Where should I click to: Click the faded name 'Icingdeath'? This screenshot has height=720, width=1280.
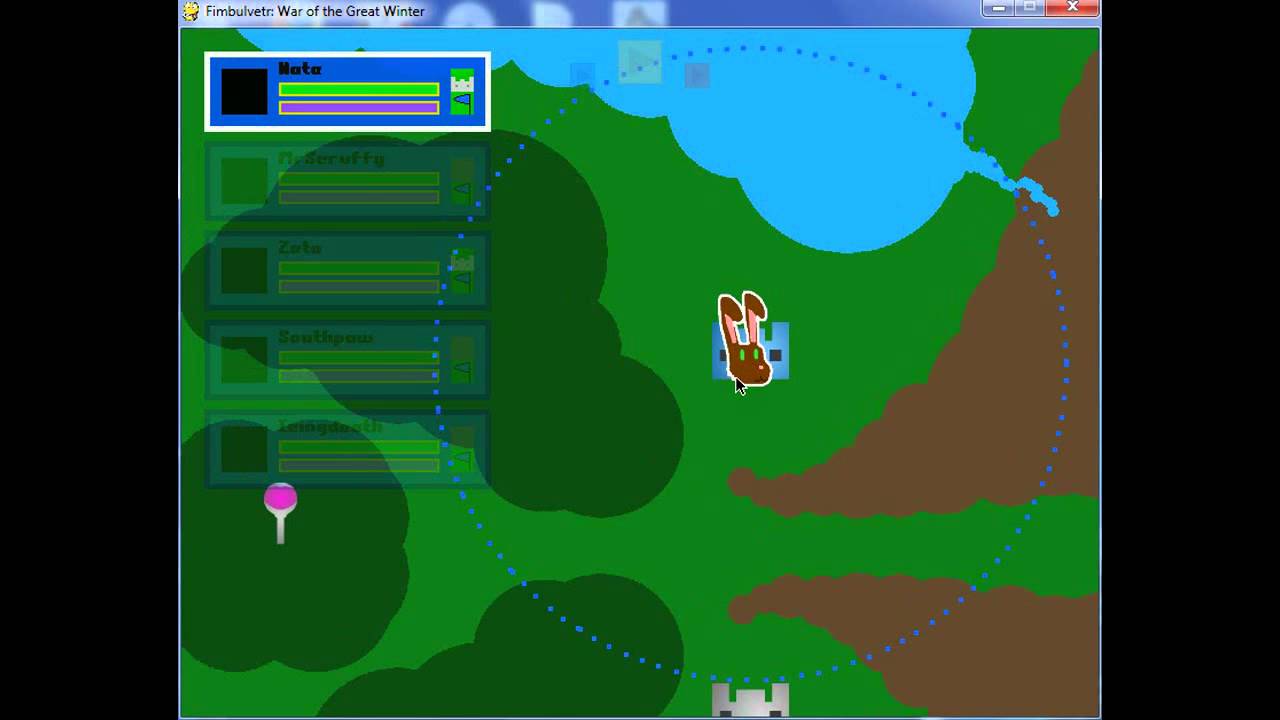pyautogui.click(x=331, y=426)
